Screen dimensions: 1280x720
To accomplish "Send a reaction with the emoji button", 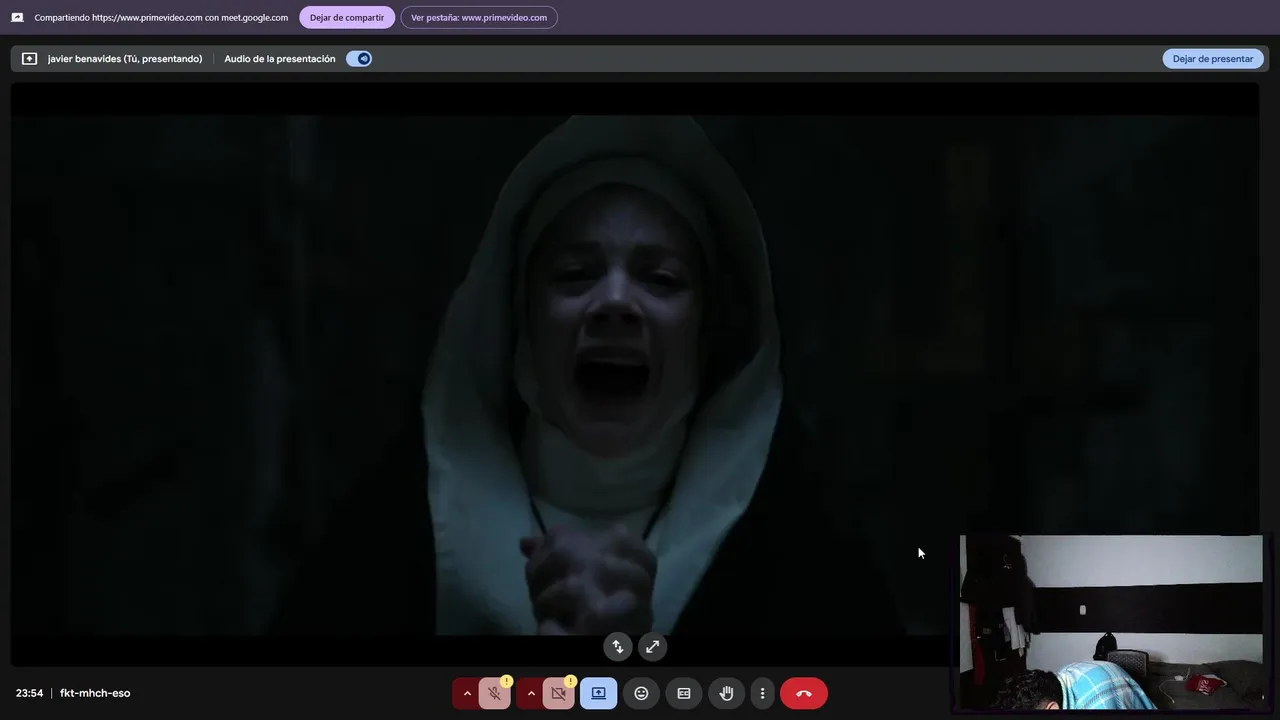I will point(641,693).
